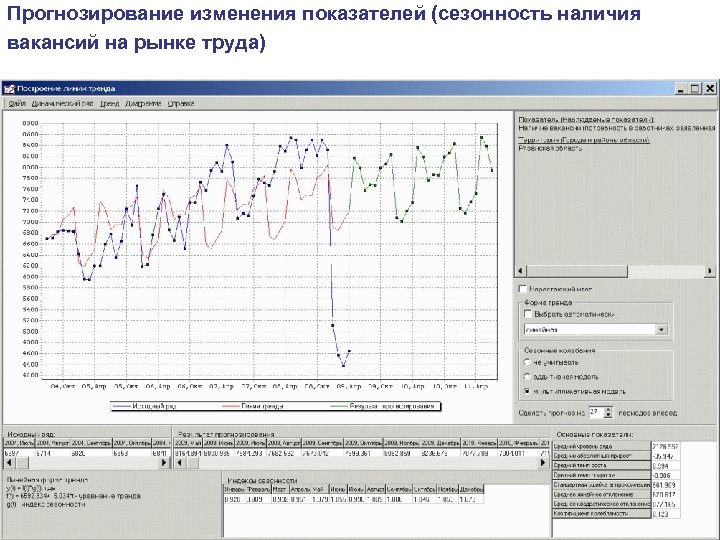Select аддитивная модель radio button

click(527, 377)
